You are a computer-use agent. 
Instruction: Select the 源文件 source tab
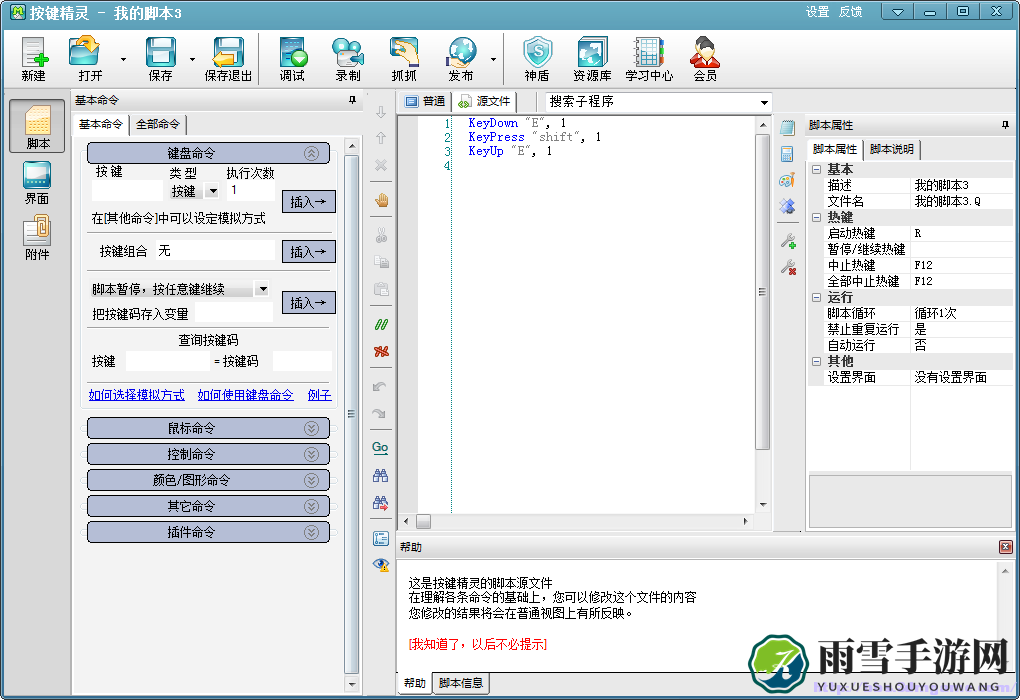(485, 101)
